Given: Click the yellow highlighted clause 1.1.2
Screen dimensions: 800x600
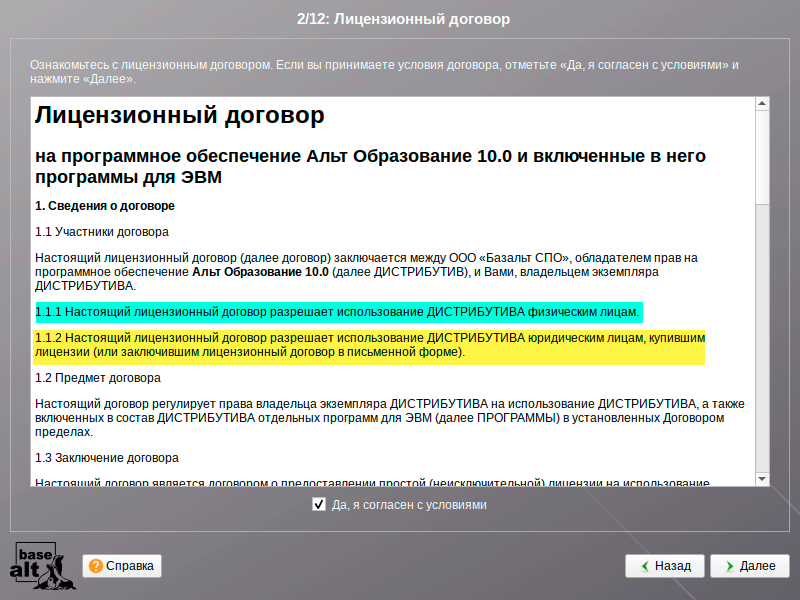Looking at the screenshot, I should [x=369, y=345].
